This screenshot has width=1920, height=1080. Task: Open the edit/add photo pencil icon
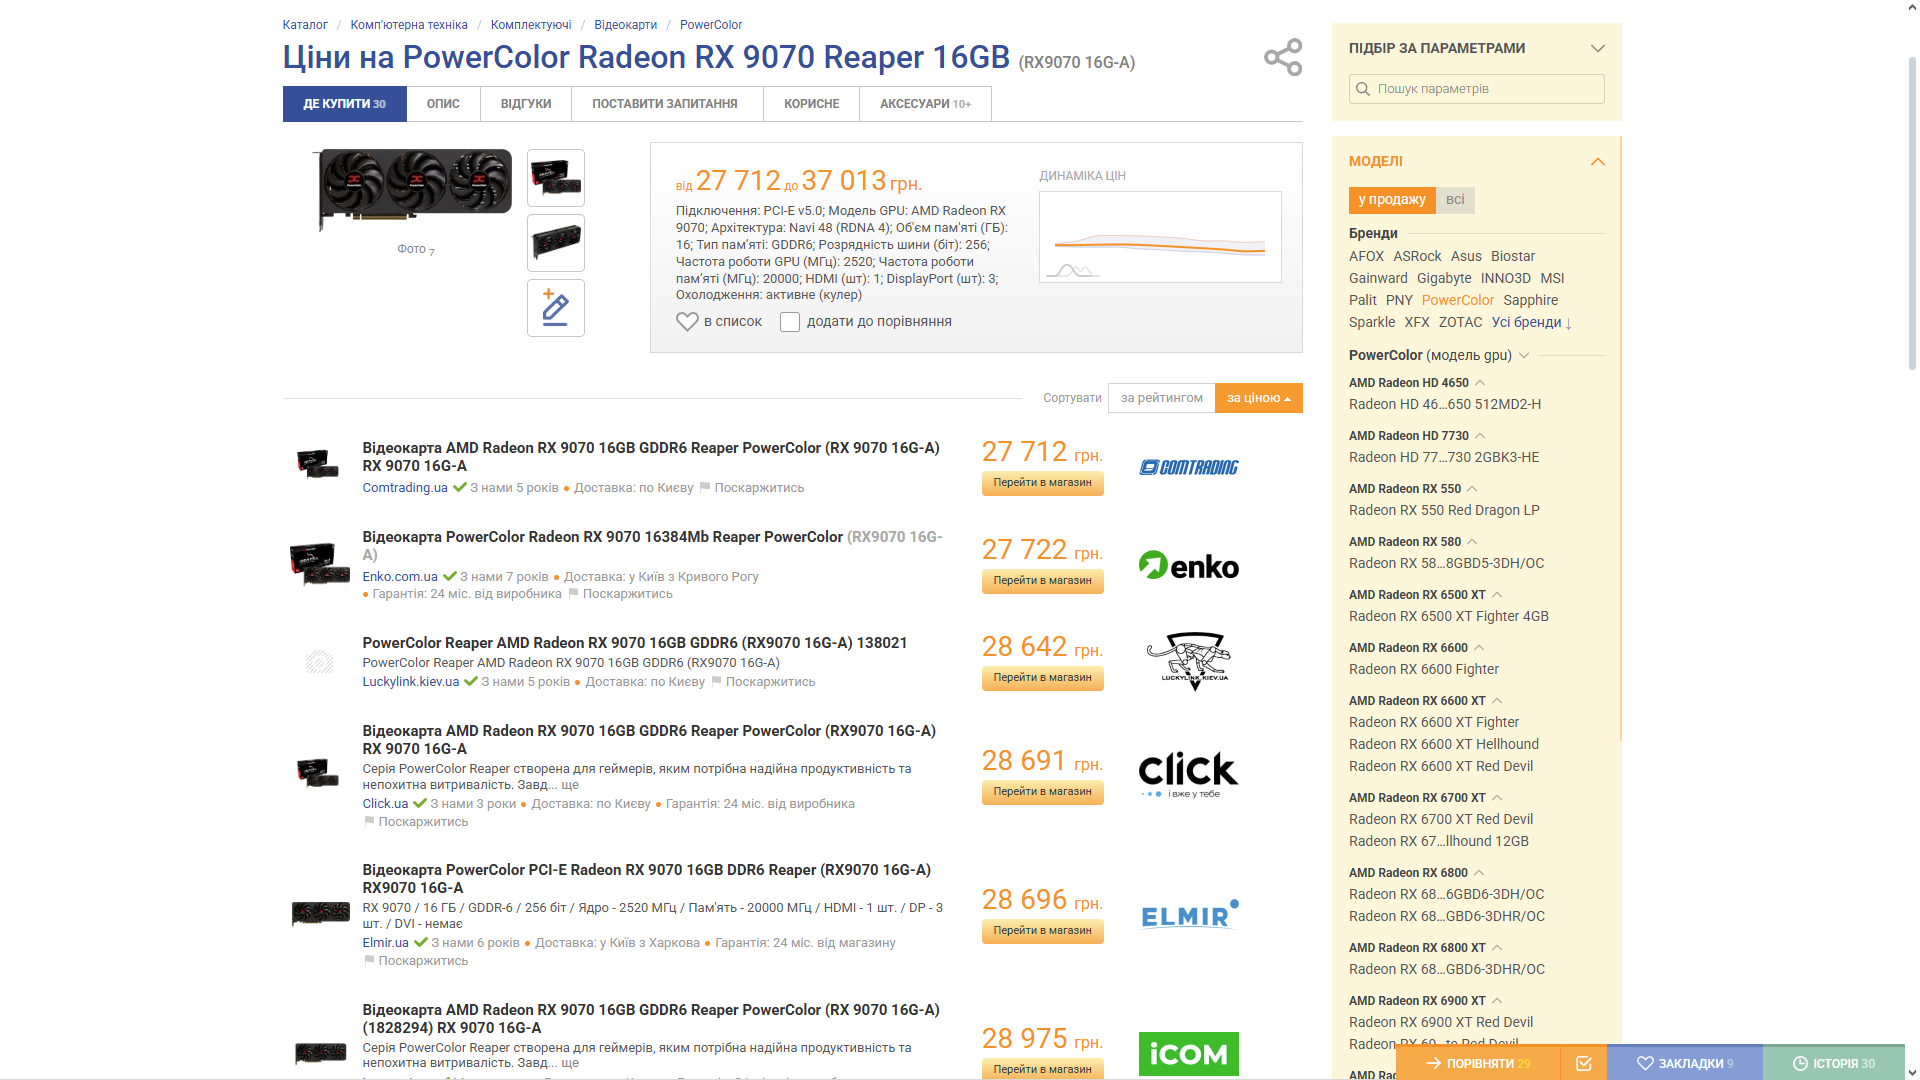556,308
